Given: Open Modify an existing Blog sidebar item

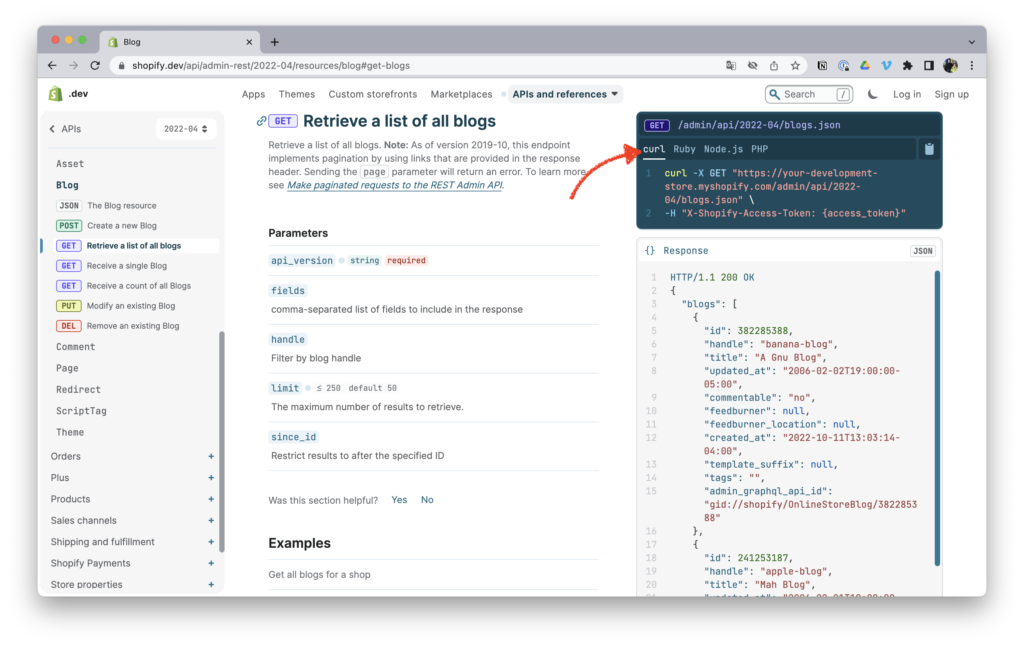Looking at the screenshot, I should 131,306.
